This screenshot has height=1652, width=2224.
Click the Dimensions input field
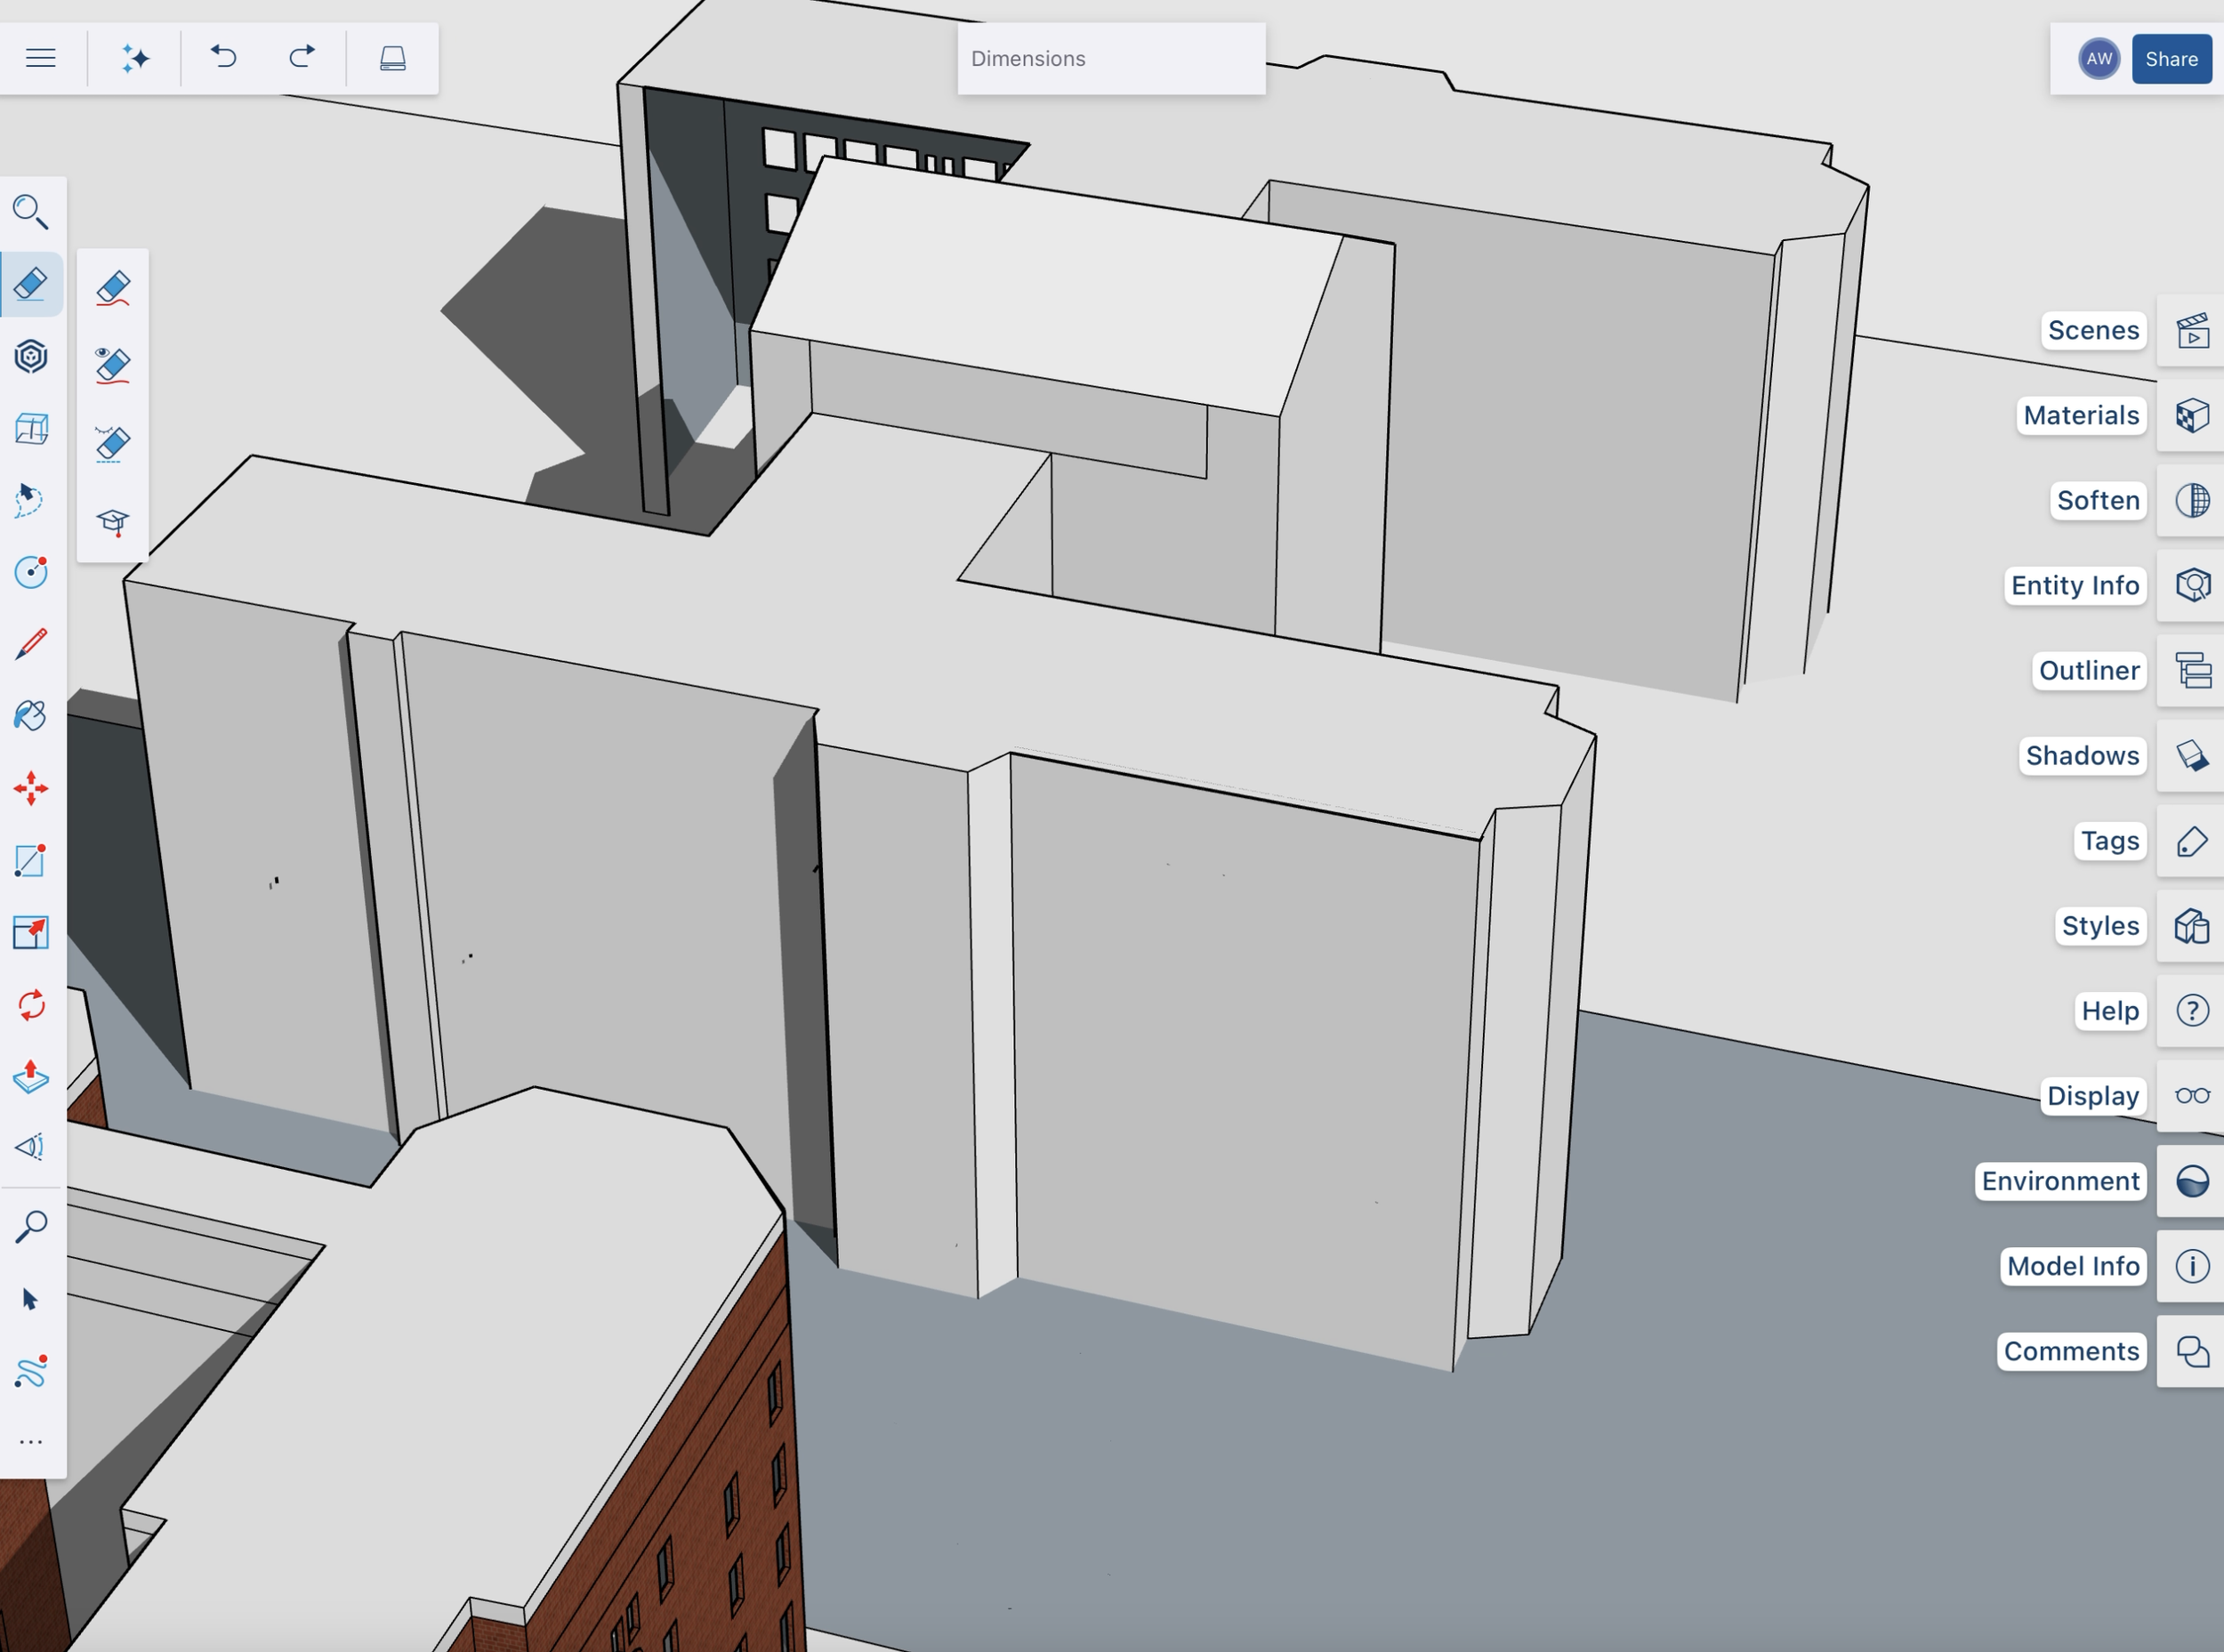pyautogui.click(x=1110, y=59)
